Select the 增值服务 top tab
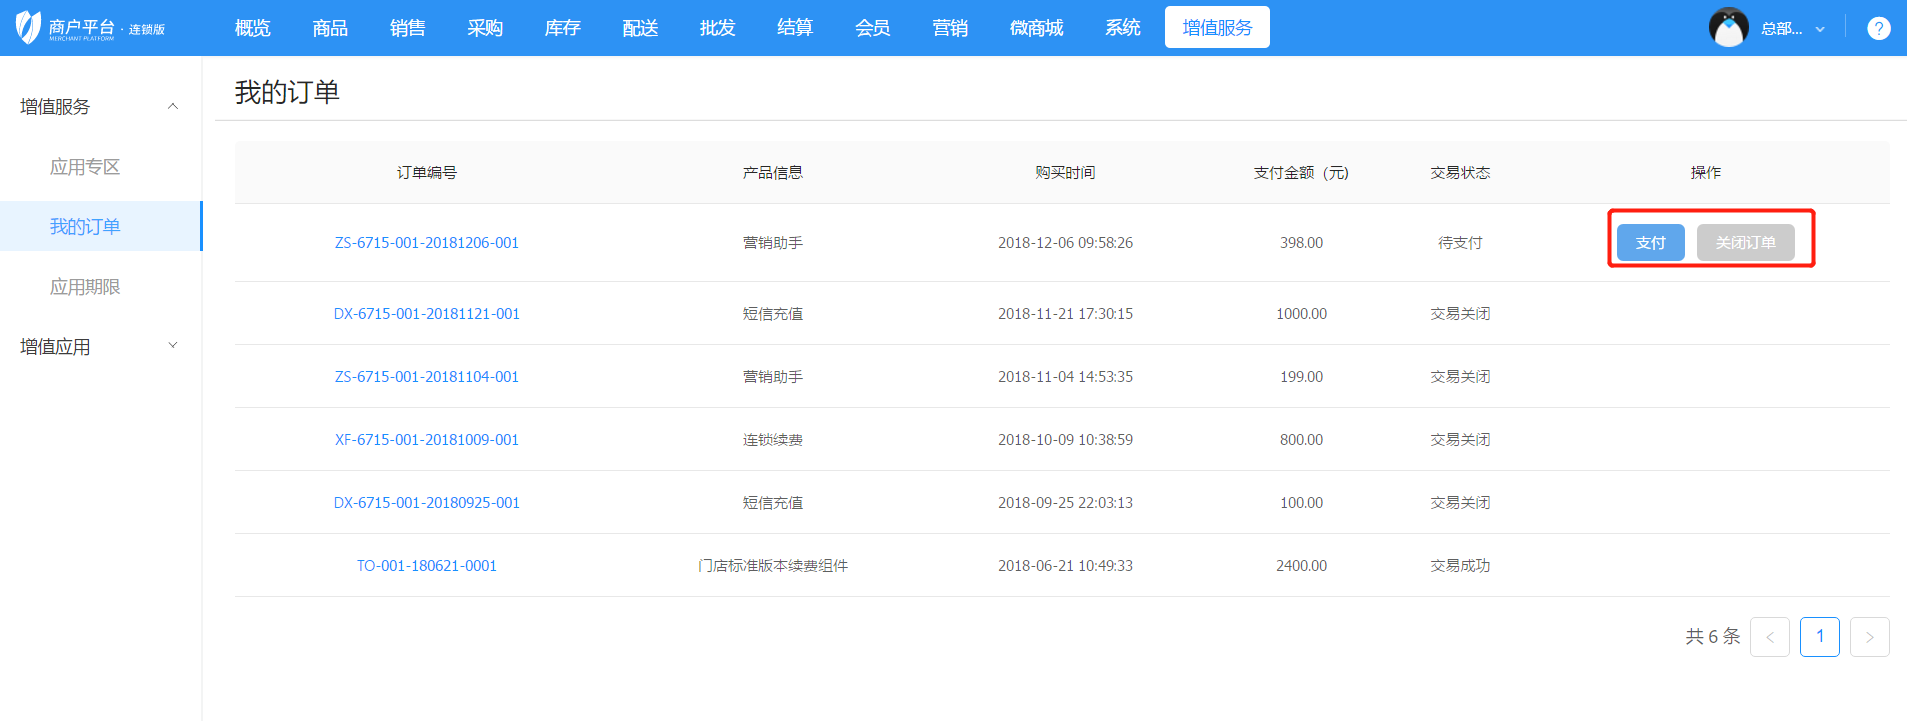Screen dimensions: 1907x721 (x=1217, y=28)
